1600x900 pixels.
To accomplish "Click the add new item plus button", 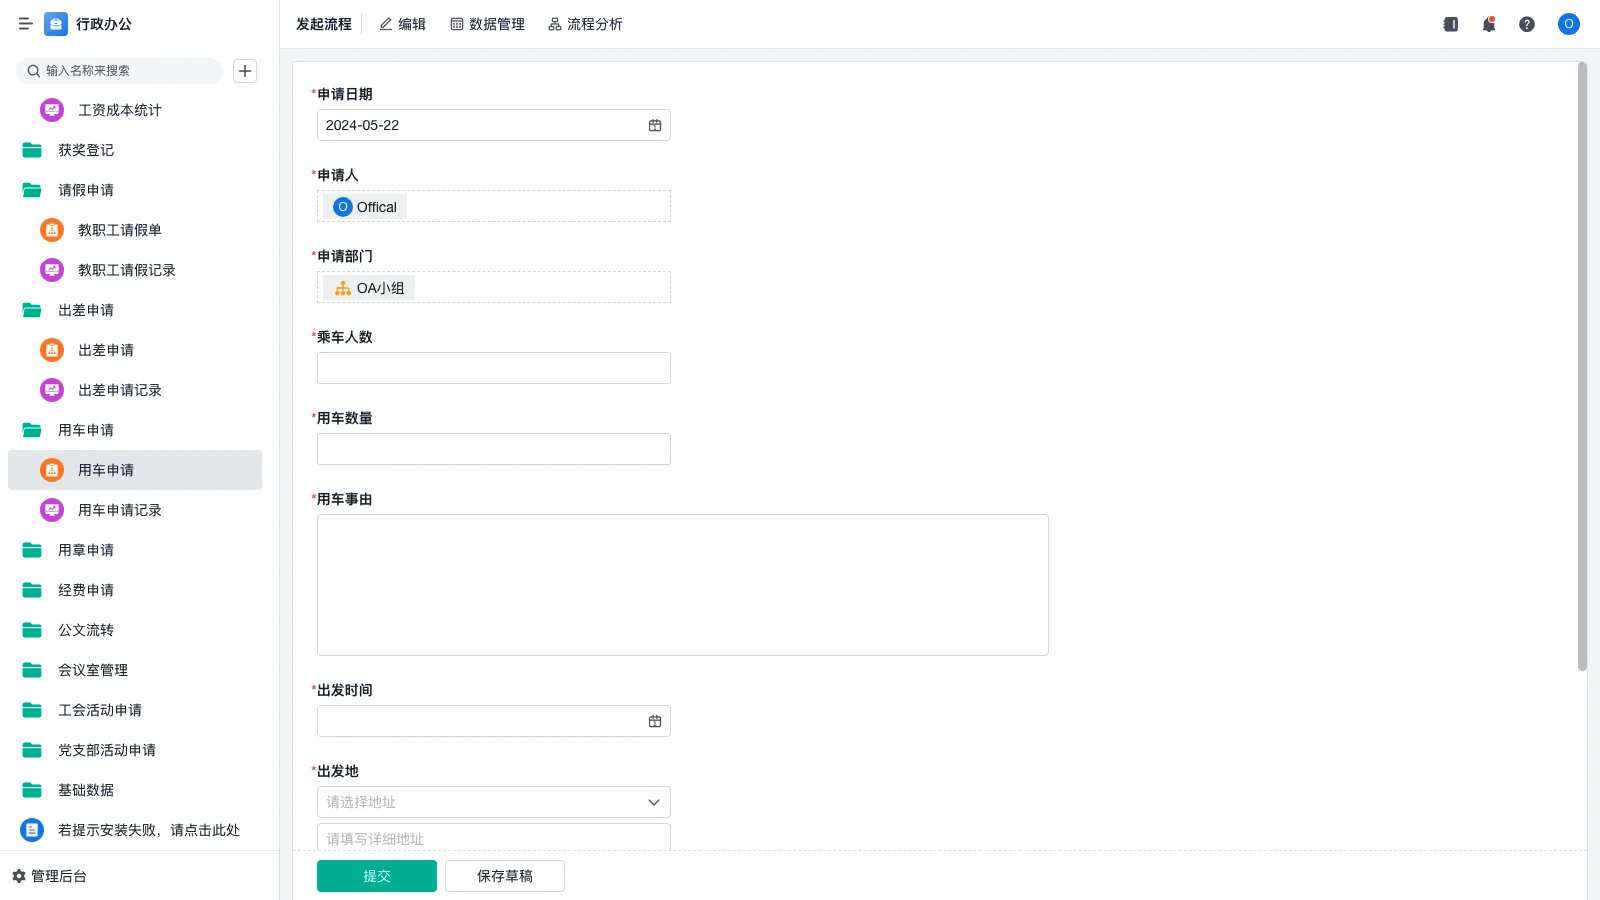I will 245,71.
